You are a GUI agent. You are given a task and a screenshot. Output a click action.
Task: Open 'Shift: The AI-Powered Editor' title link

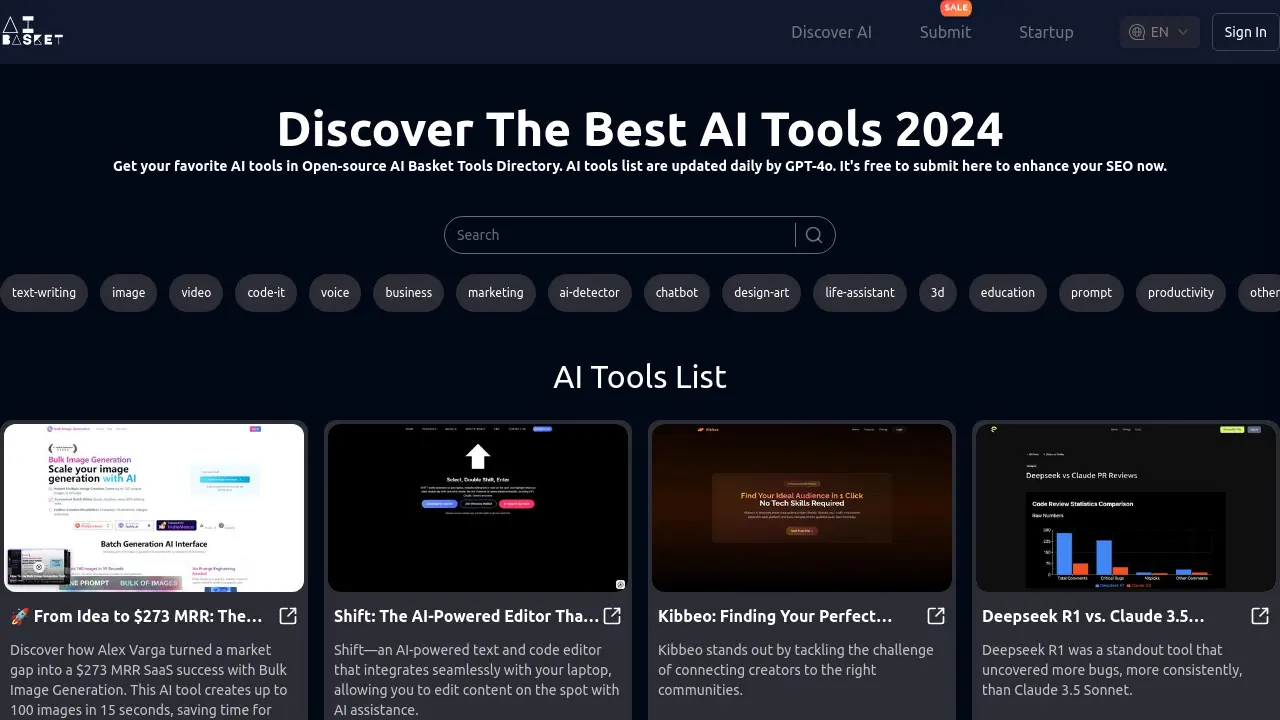466,616
